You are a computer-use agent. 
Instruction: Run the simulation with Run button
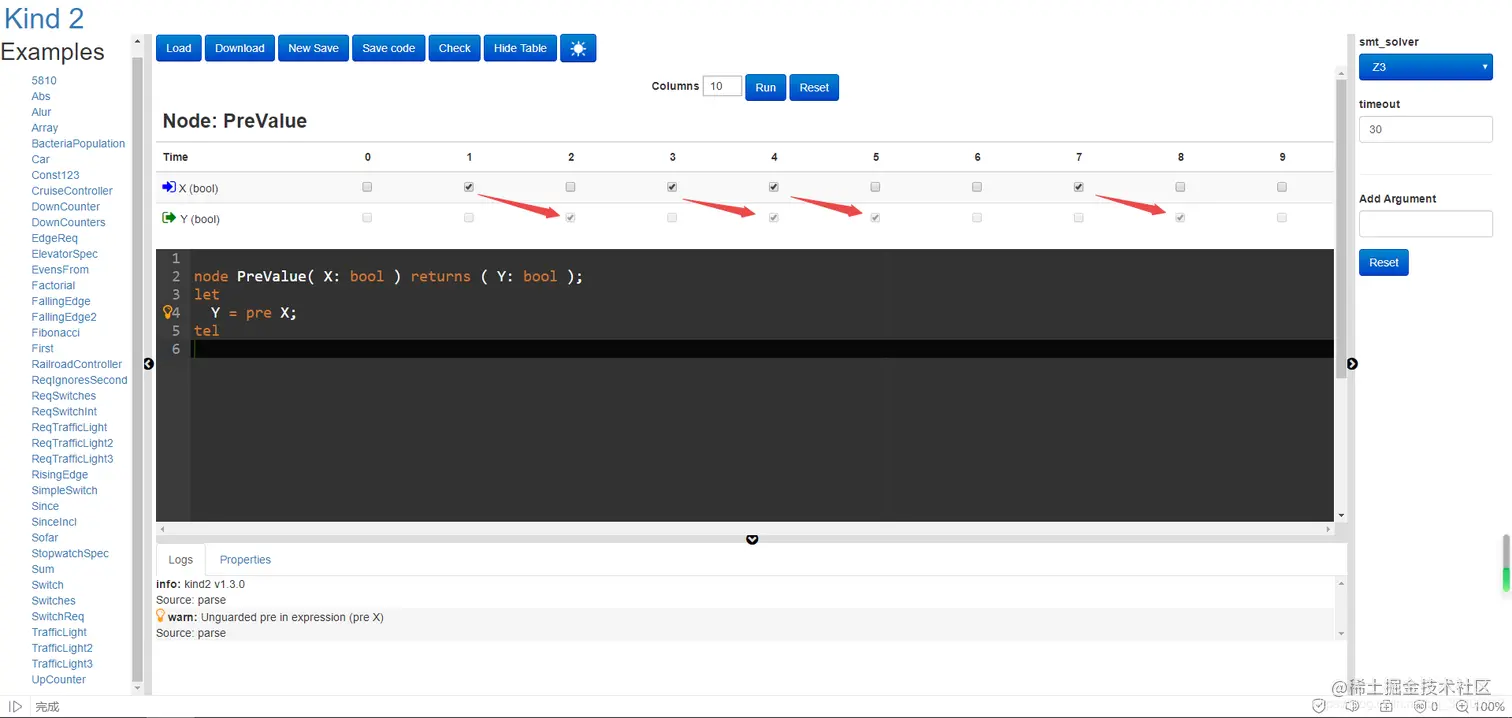766,87
